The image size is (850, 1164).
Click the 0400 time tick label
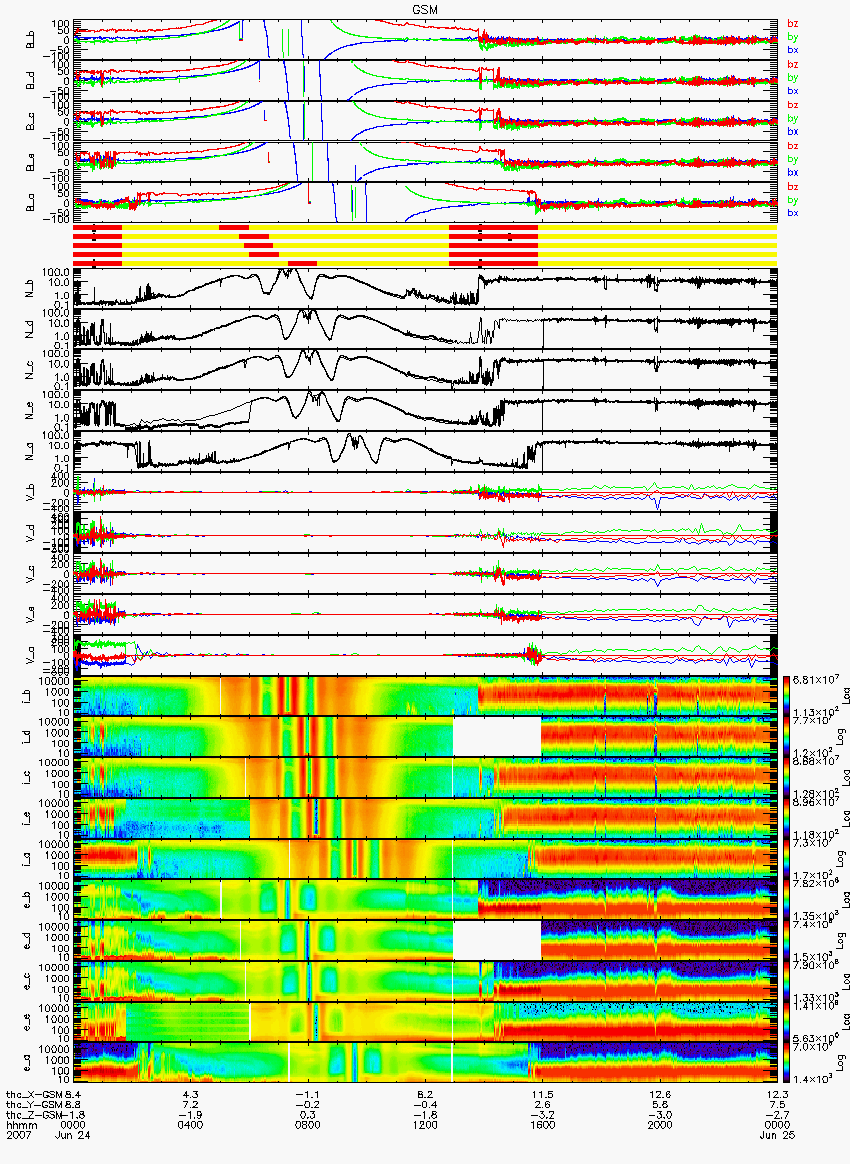[190, 1125]
